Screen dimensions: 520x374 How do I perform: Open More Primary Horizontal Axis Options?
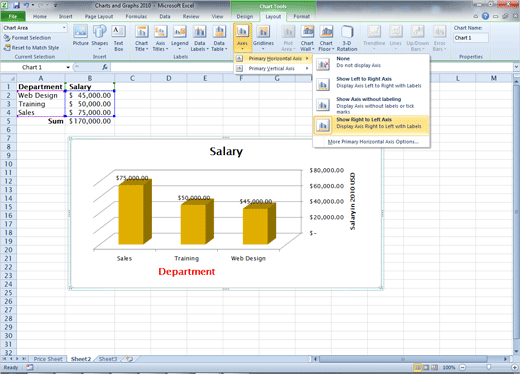pyautogui.click(x=373, y=142)
